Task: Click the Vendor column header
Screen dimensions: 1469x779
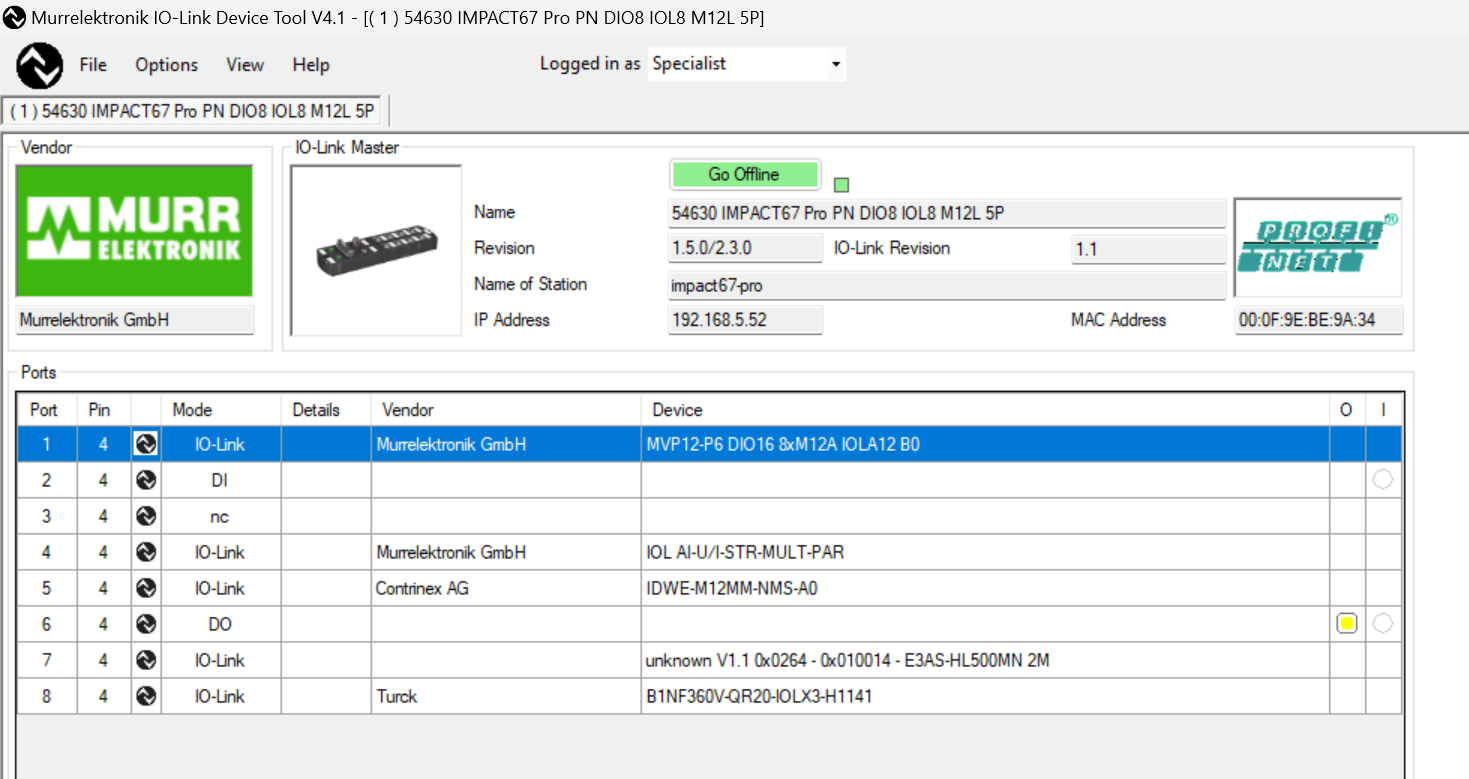Action: (506, 410)
